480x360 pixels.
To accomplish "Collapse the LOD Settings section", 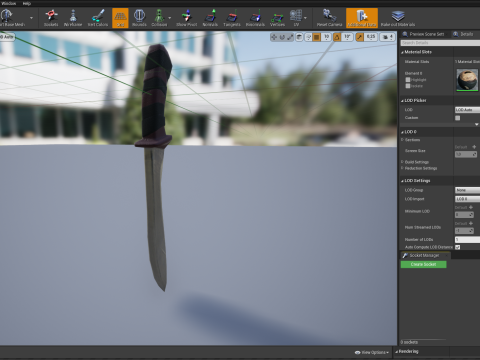I will click(x=402, y=181).
